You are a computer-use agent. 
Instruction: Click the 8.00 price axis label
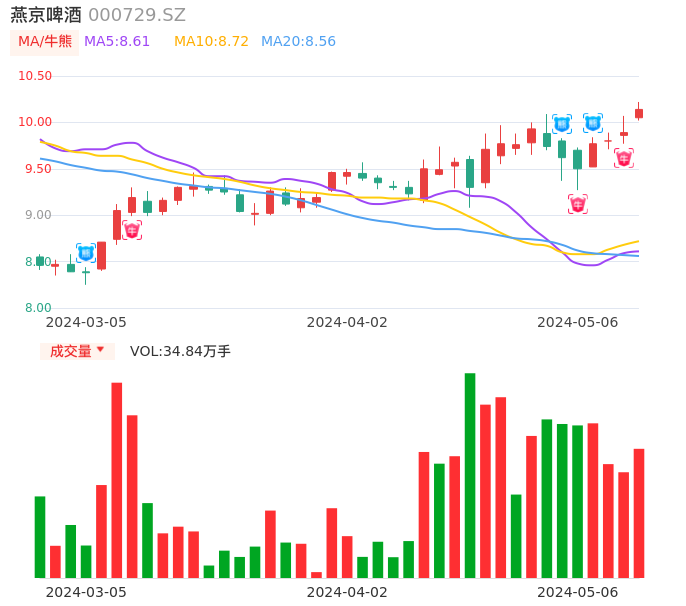tap(38, 308)
